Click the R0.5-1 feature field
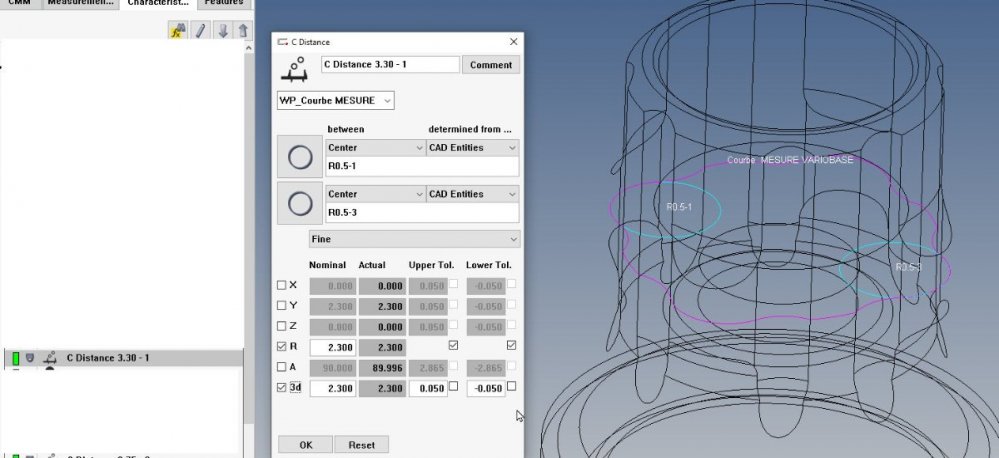 pos(422,167)
